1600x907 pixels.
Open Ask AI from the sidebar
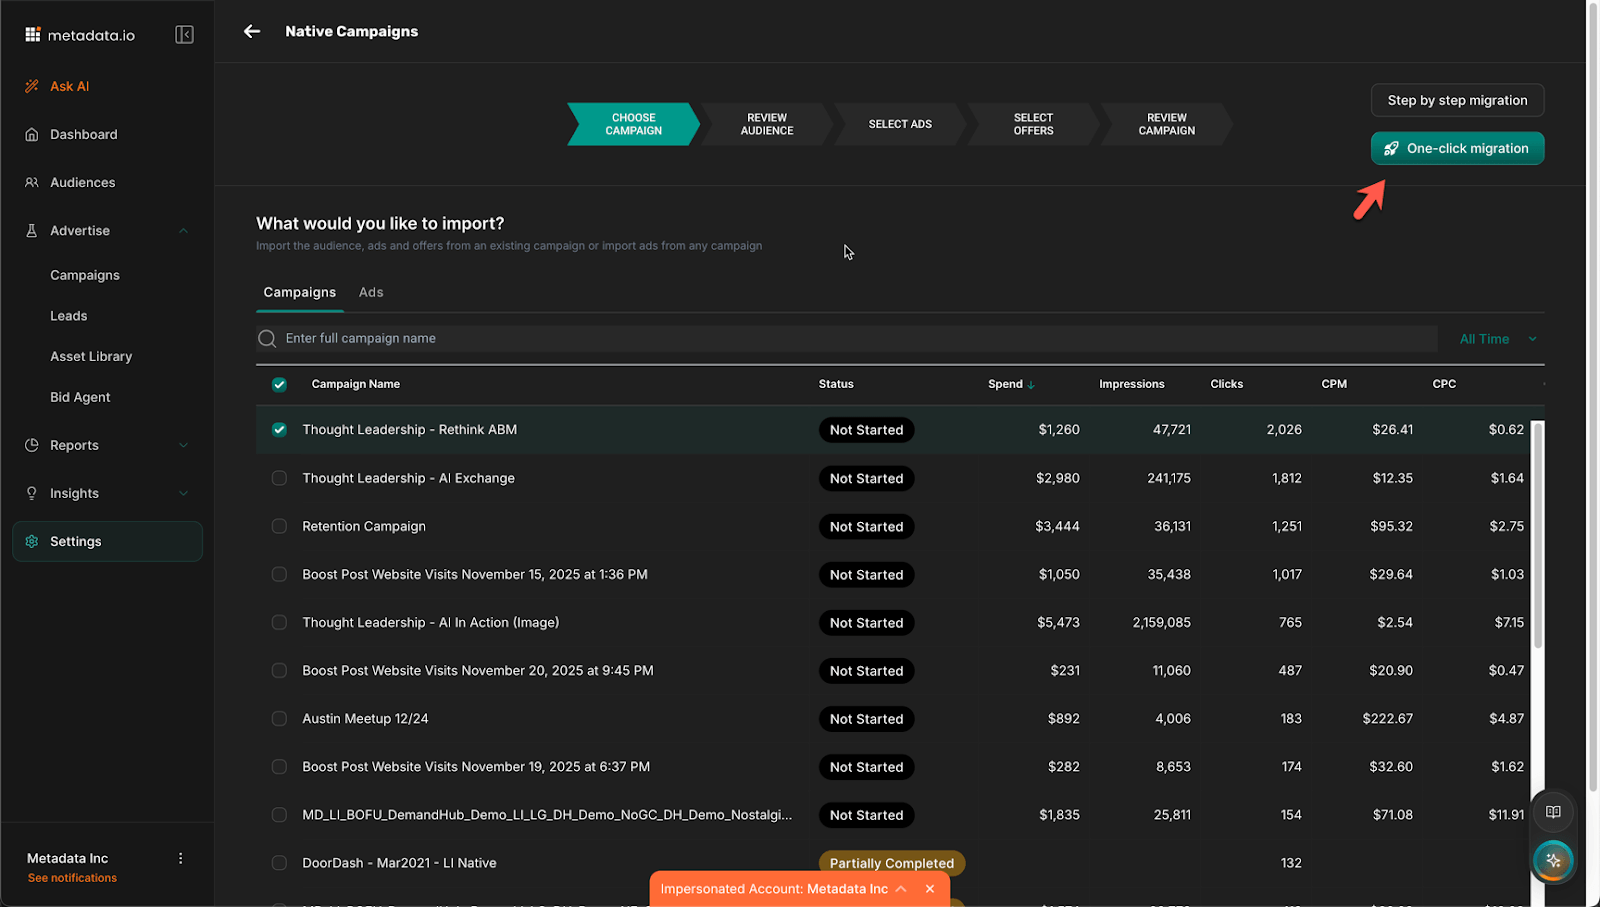(69, 86)
